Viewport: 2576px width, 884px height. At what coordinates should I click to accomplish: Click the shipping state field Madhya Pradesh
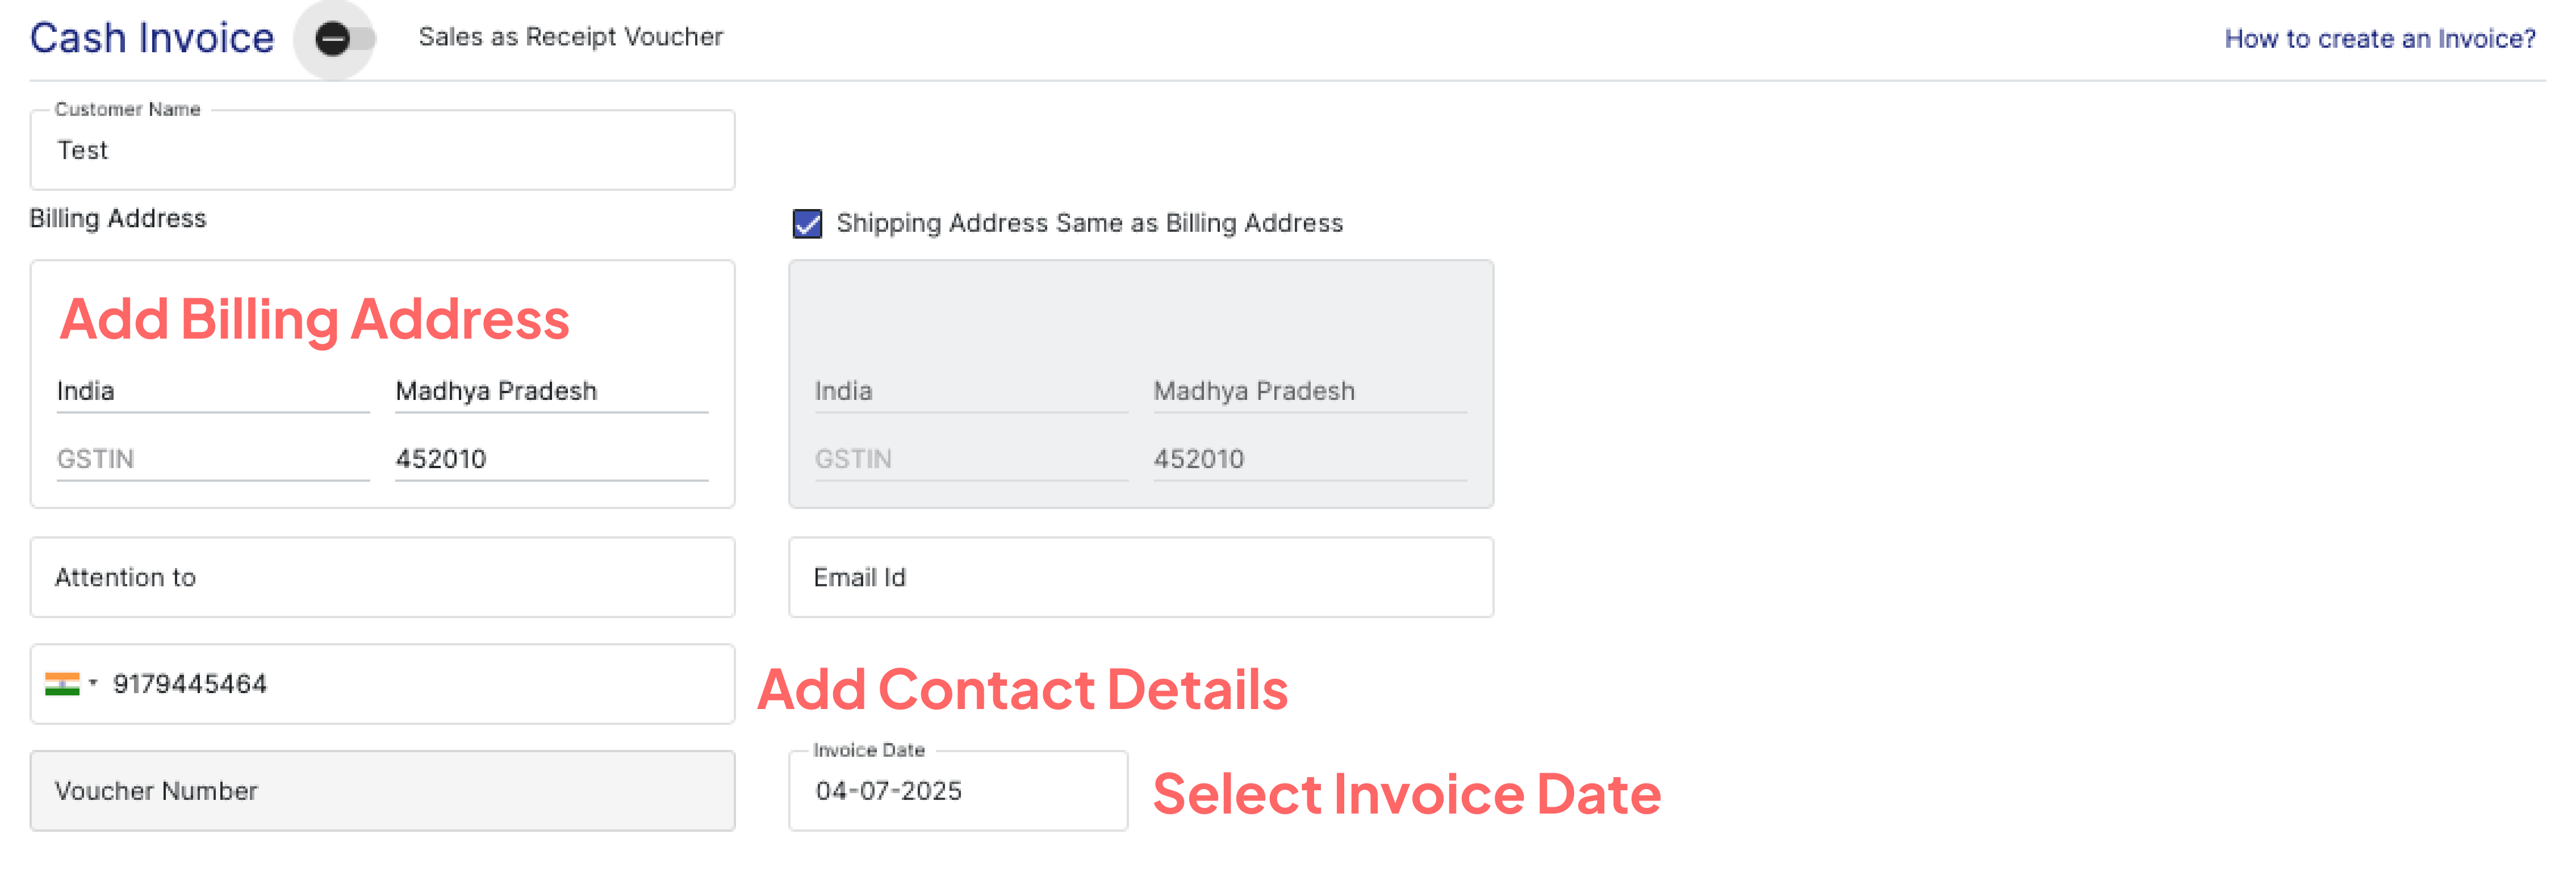[1310, 391]
